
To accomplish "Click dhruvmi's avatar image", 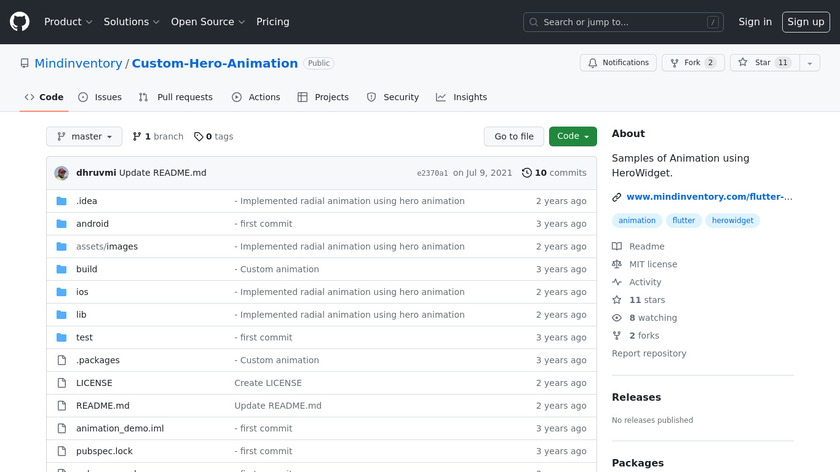I will coord(62,173).
